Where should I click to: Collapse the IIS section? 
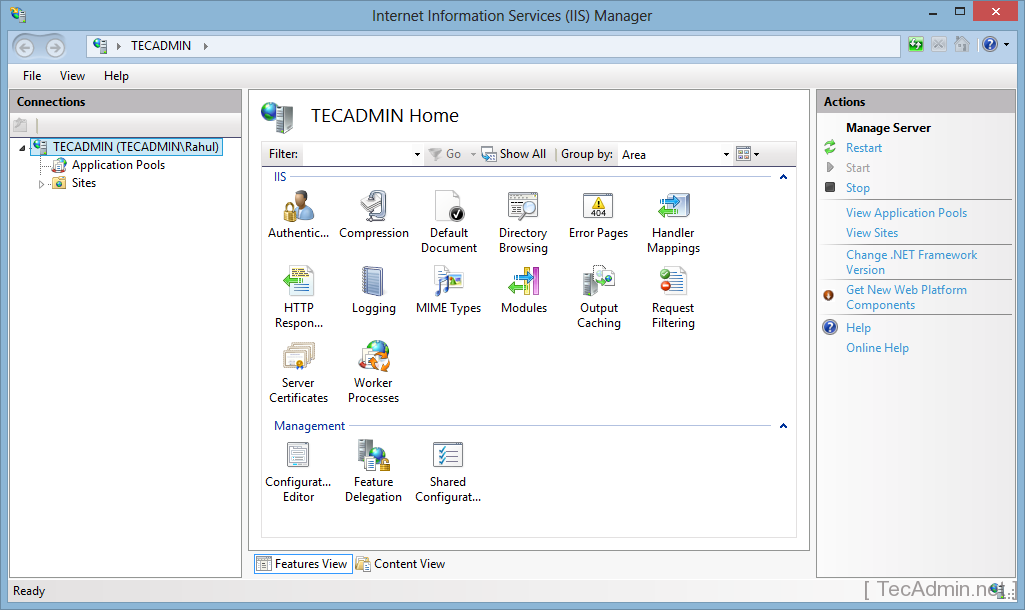783,177
